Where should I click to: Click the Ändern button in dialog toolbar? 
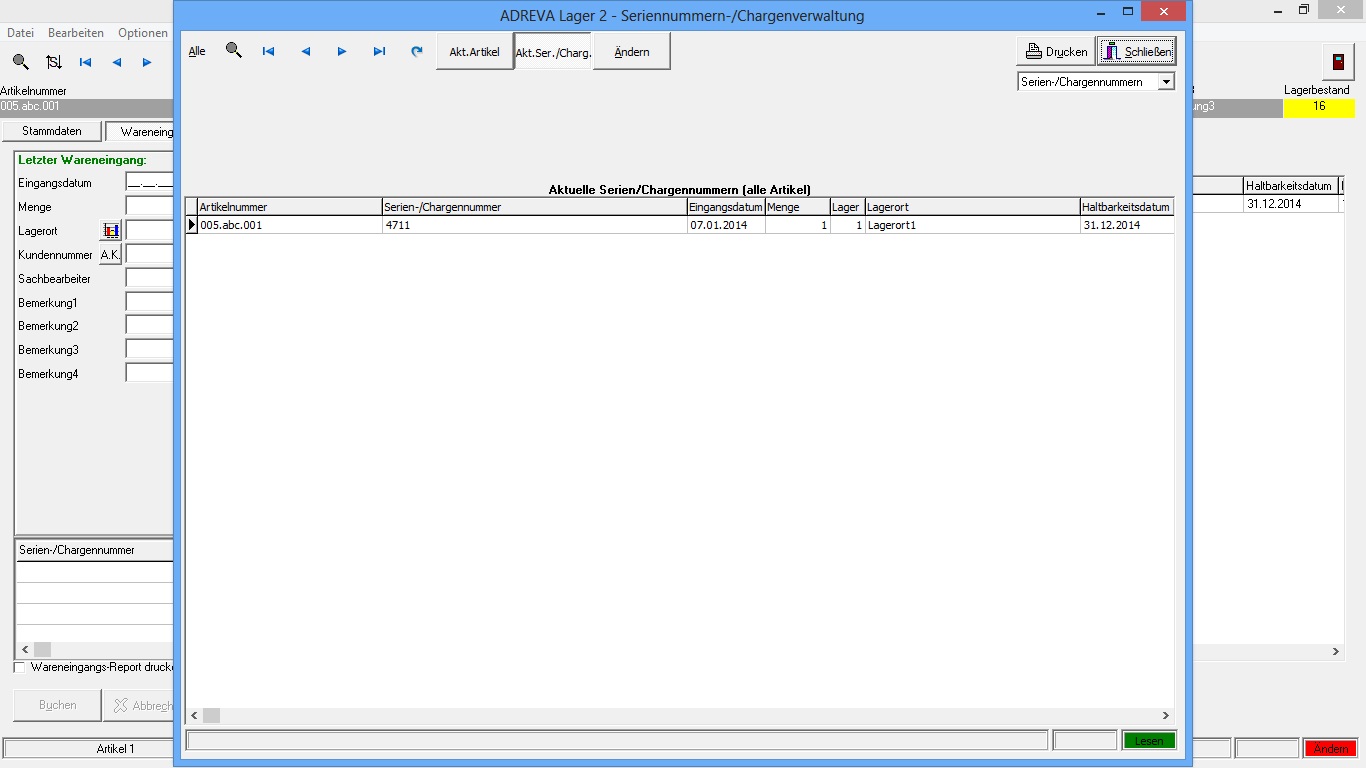[632, 51]
